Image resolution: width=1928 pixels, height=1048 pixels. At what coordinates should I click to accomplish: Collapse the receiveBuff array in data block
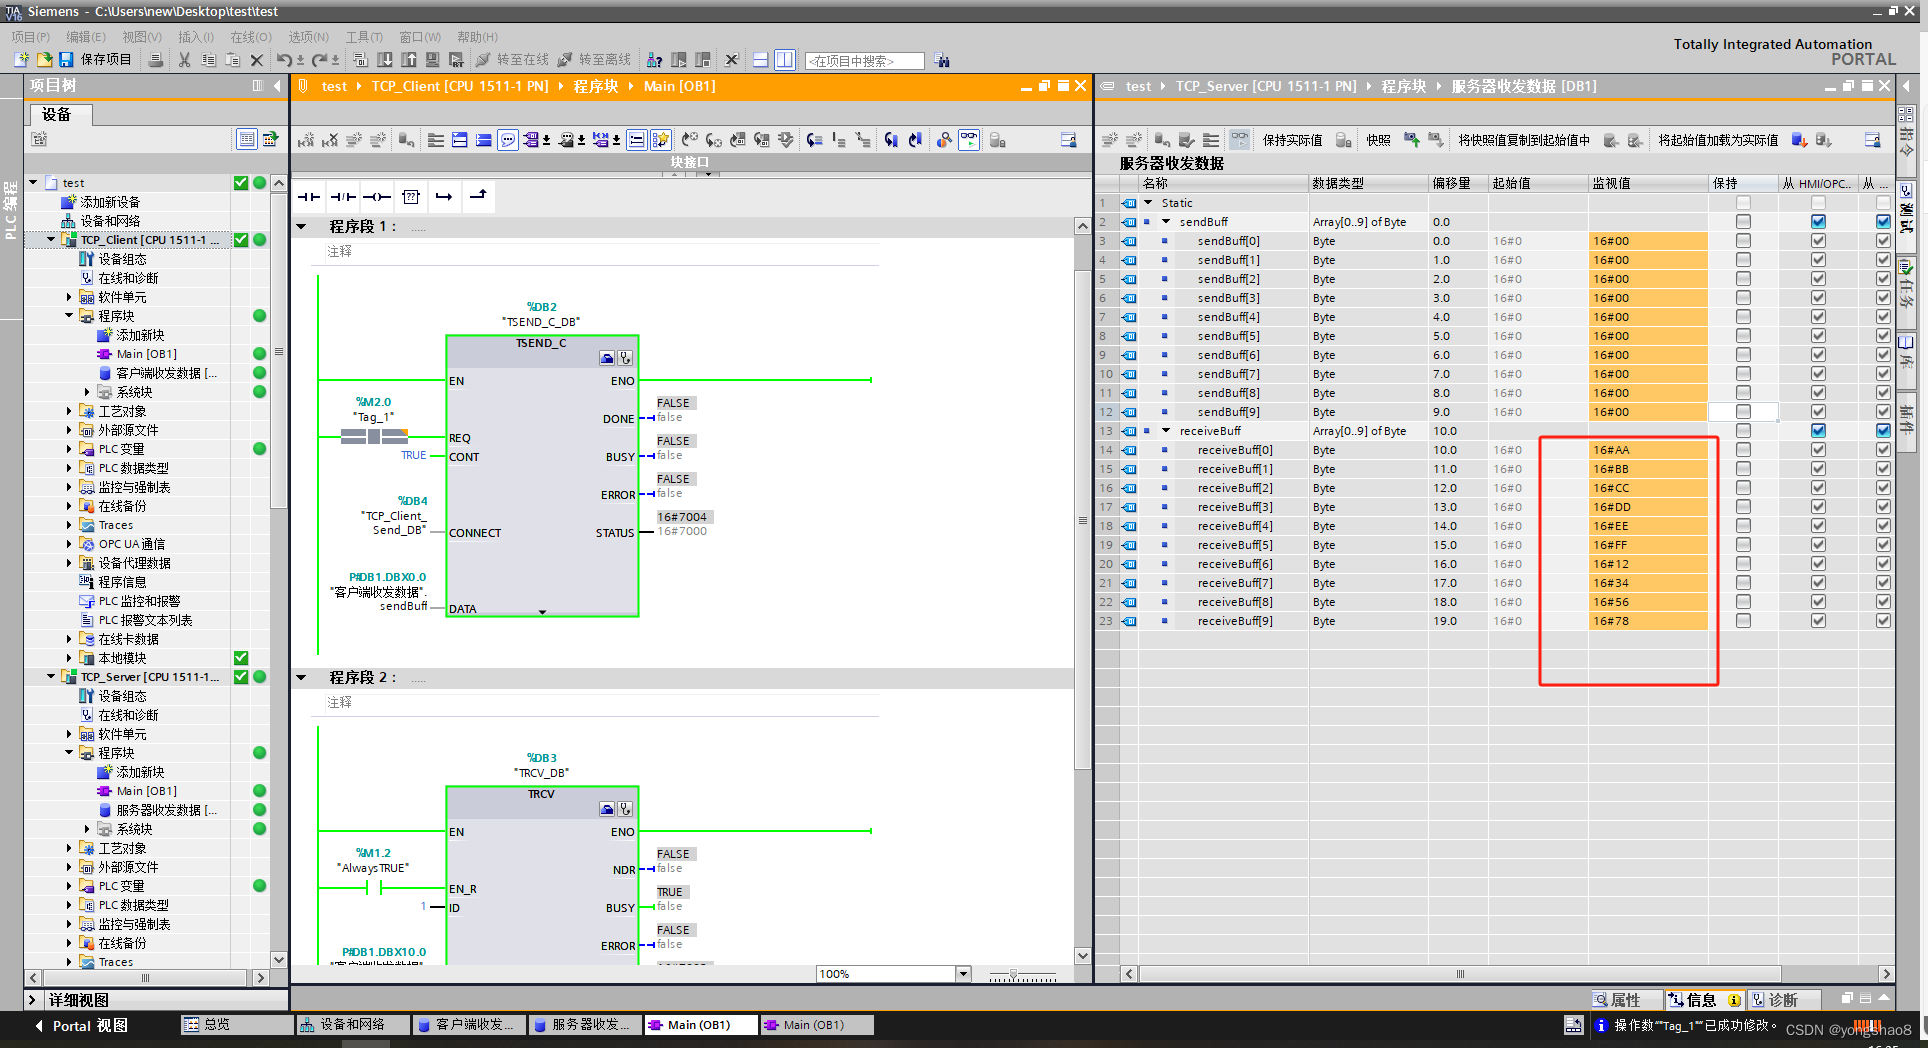pos(1166,431)
